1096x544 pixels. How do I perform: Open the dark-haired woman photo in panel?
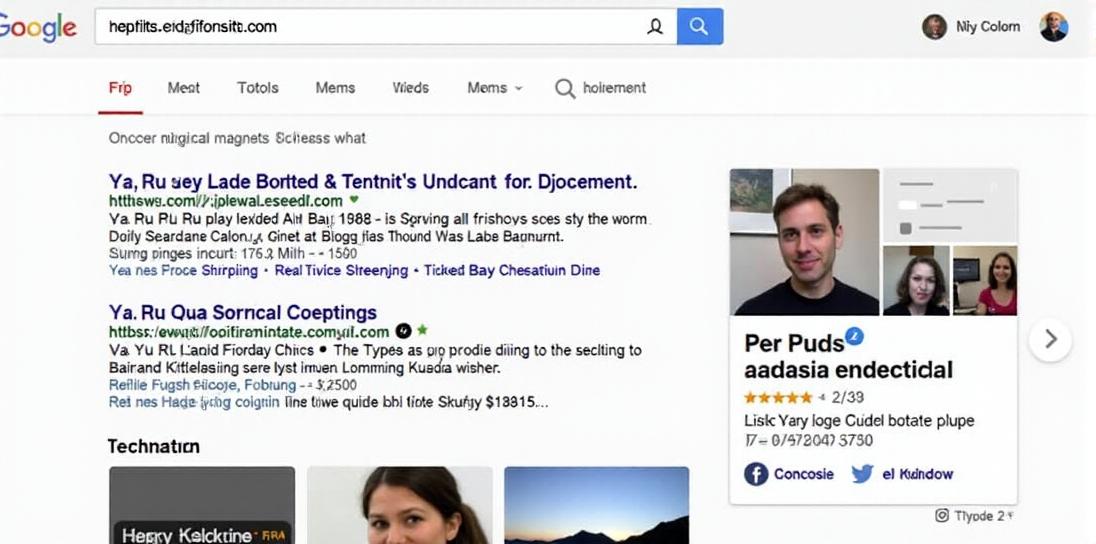tap(916, 280)
